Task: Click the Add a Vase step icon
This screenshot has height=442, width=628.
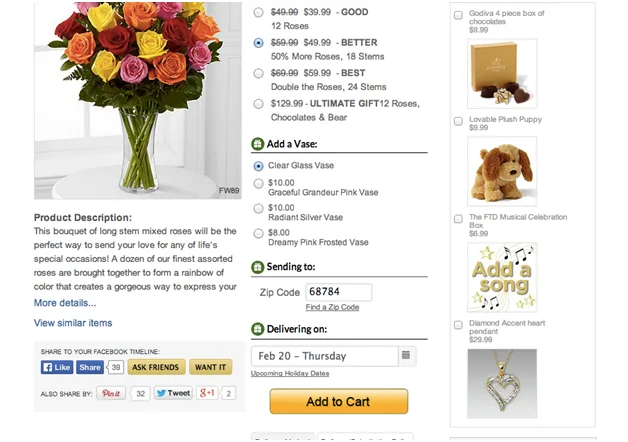Action: pyautogui.click(x=257, y=144)
